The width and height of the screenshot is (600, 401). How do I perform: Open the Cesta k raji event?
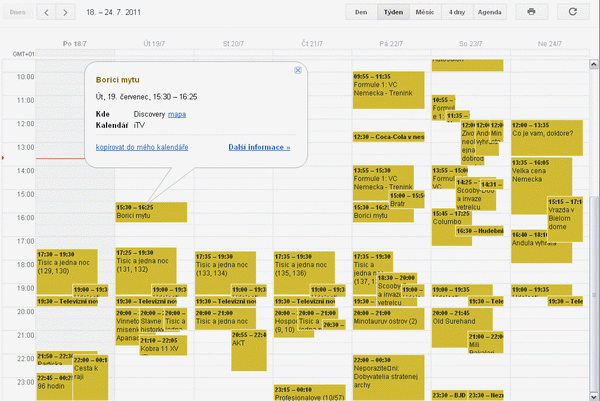click(x=90, y=378)
